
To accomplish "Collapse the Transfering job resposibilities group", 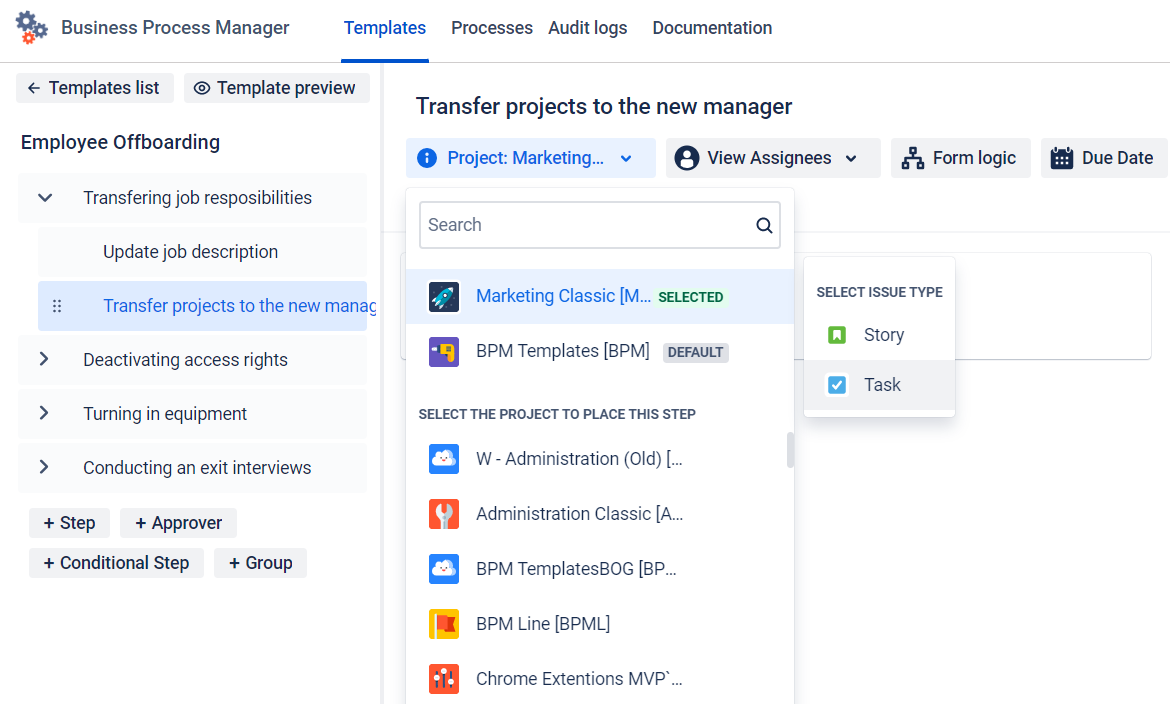I will [x=45, y=198].
